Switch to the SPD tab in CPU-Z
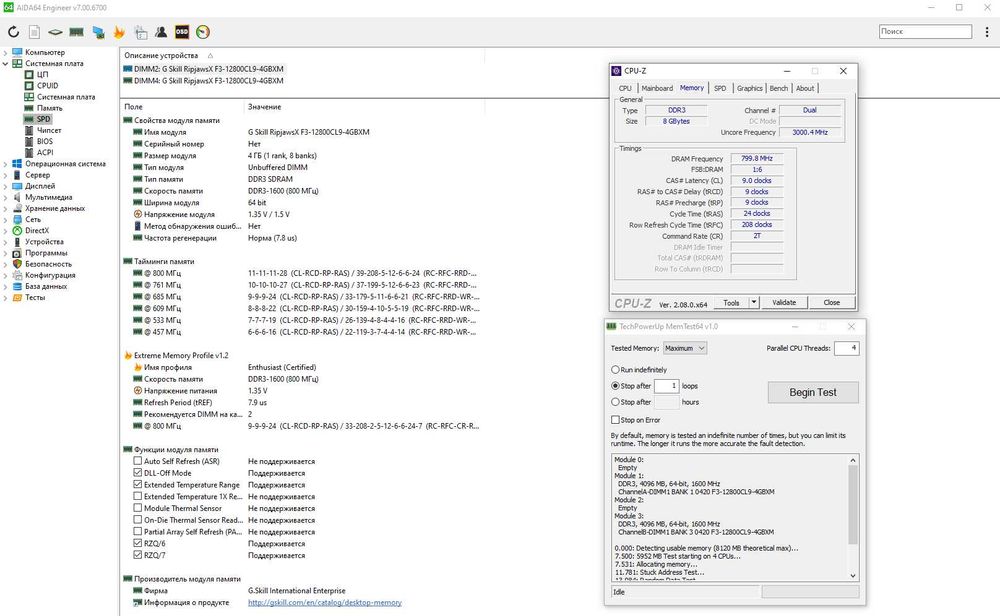This screenshot has width=1000, height=616. click(x=720, y=88)
